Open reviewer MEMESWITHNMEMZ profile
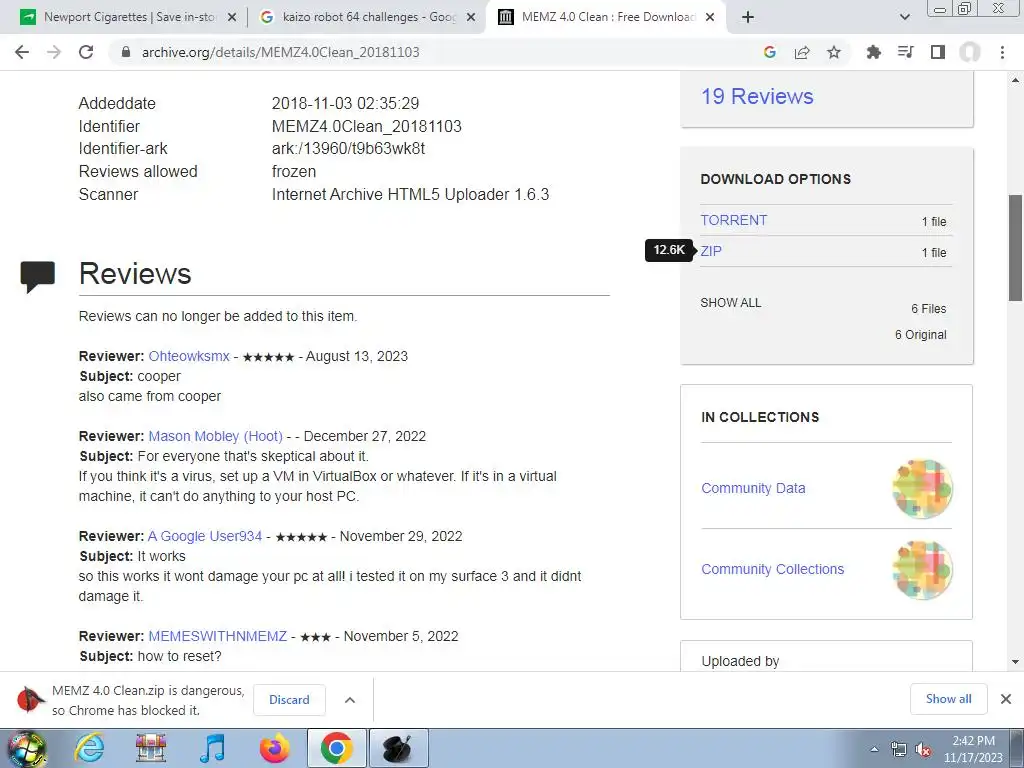1024x768 pixels. click(217, 636)
